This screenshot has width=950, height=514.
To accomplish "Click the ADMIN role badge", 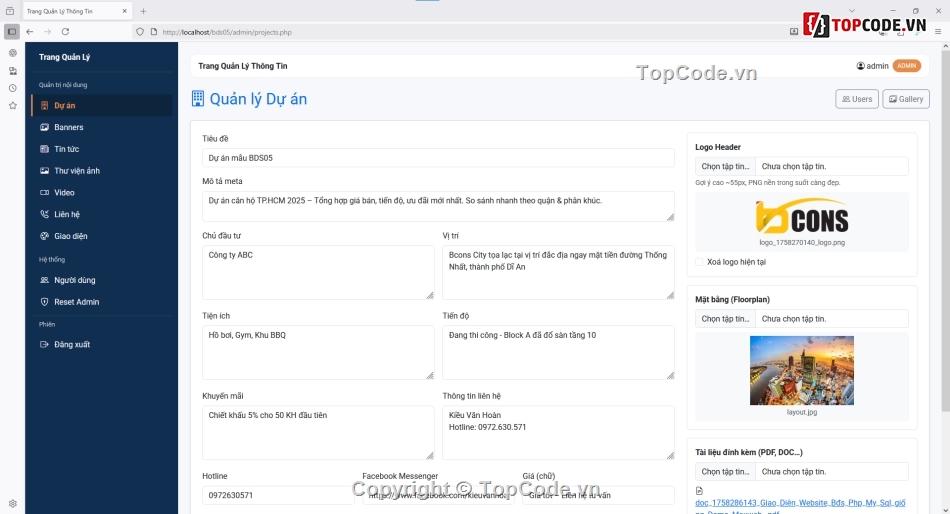I will (906, 66).
